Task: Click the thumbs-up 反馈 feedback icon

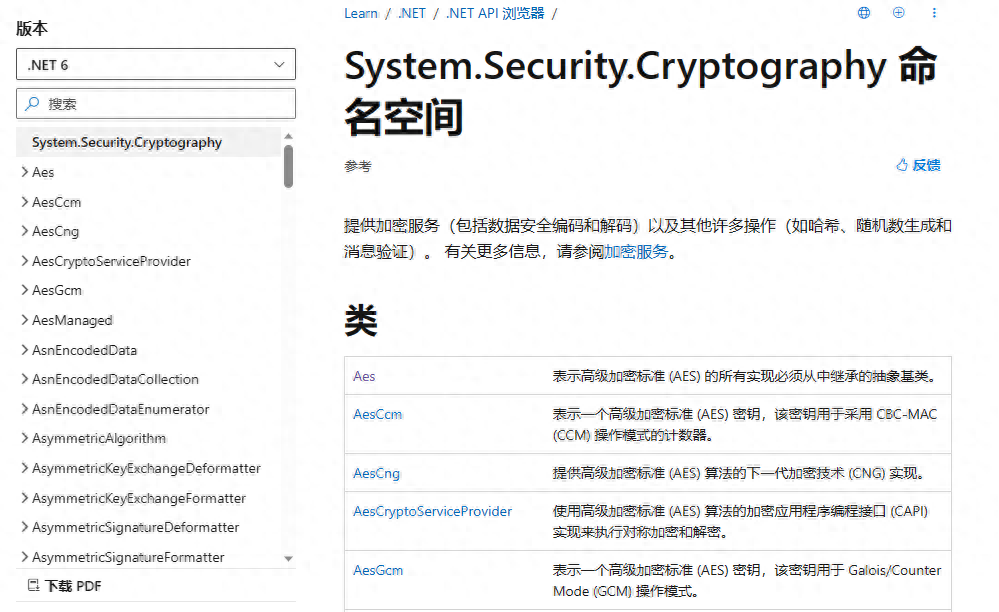Action: (902, 165)
